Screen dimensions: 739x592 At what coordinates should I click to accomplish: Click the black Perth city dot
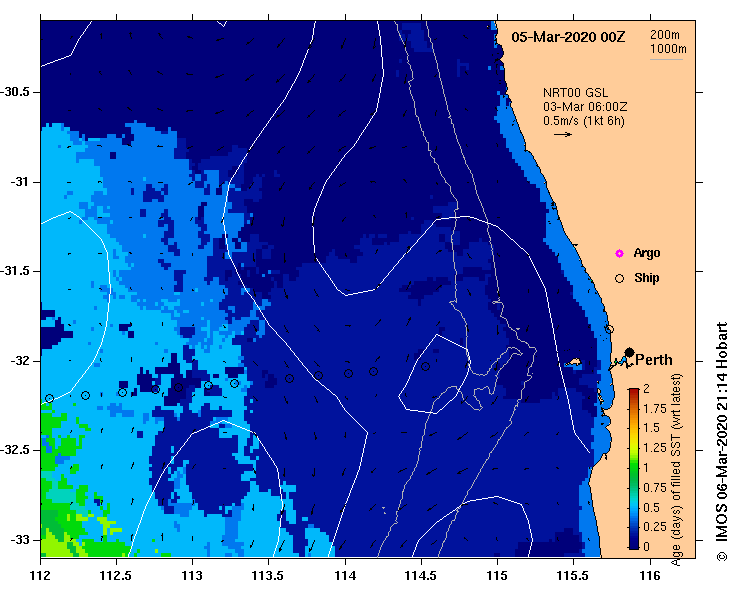629,352
